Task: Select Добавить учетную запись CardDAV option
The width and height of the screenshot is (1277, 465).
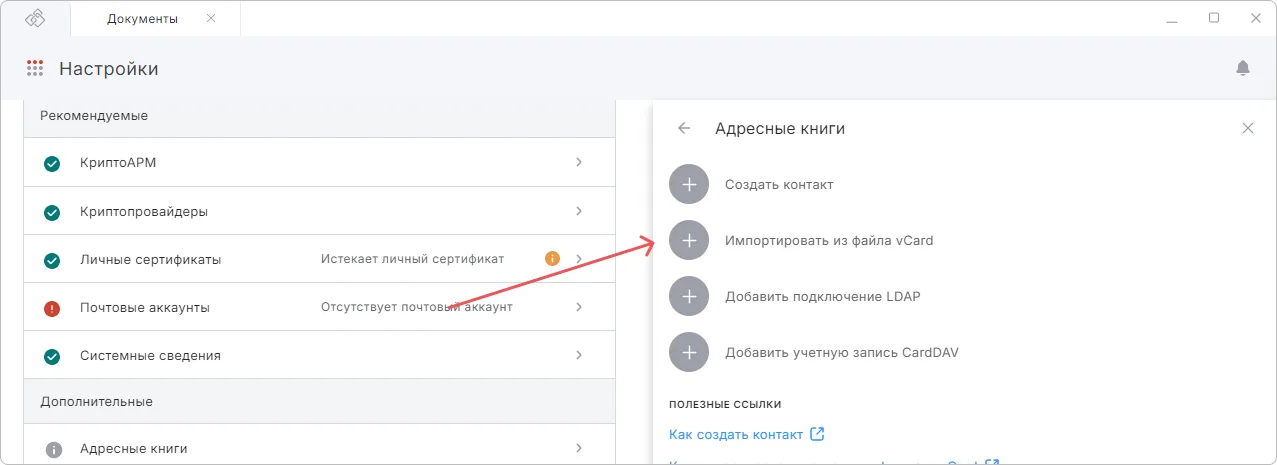Action: point(842,352)
